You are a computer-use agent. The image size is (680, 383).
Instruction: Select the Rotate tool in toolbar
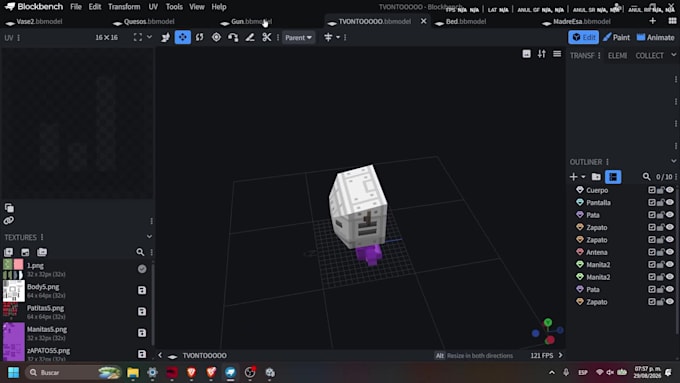(x=199, y=38)
